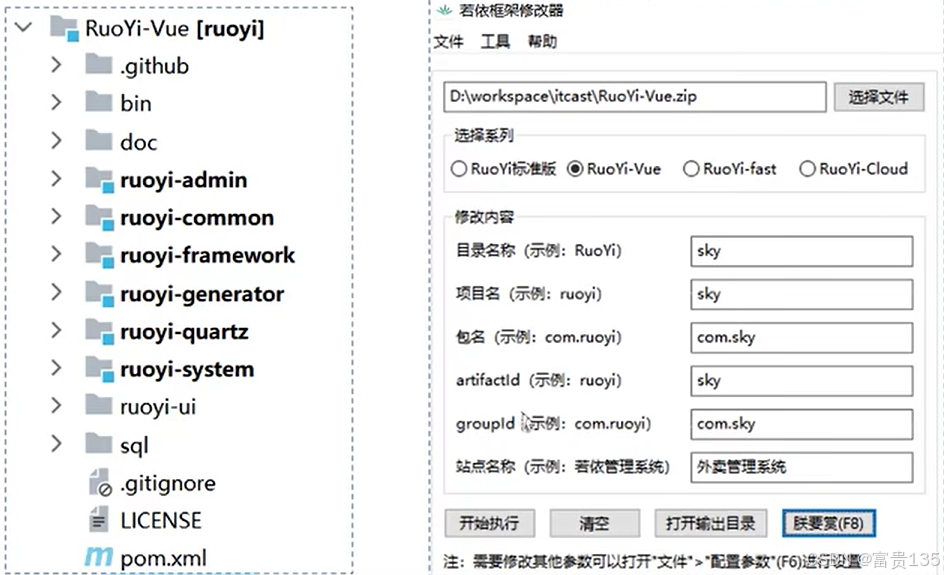Click the RuoYi-Vue root project folder icon

tap(64, 28)
